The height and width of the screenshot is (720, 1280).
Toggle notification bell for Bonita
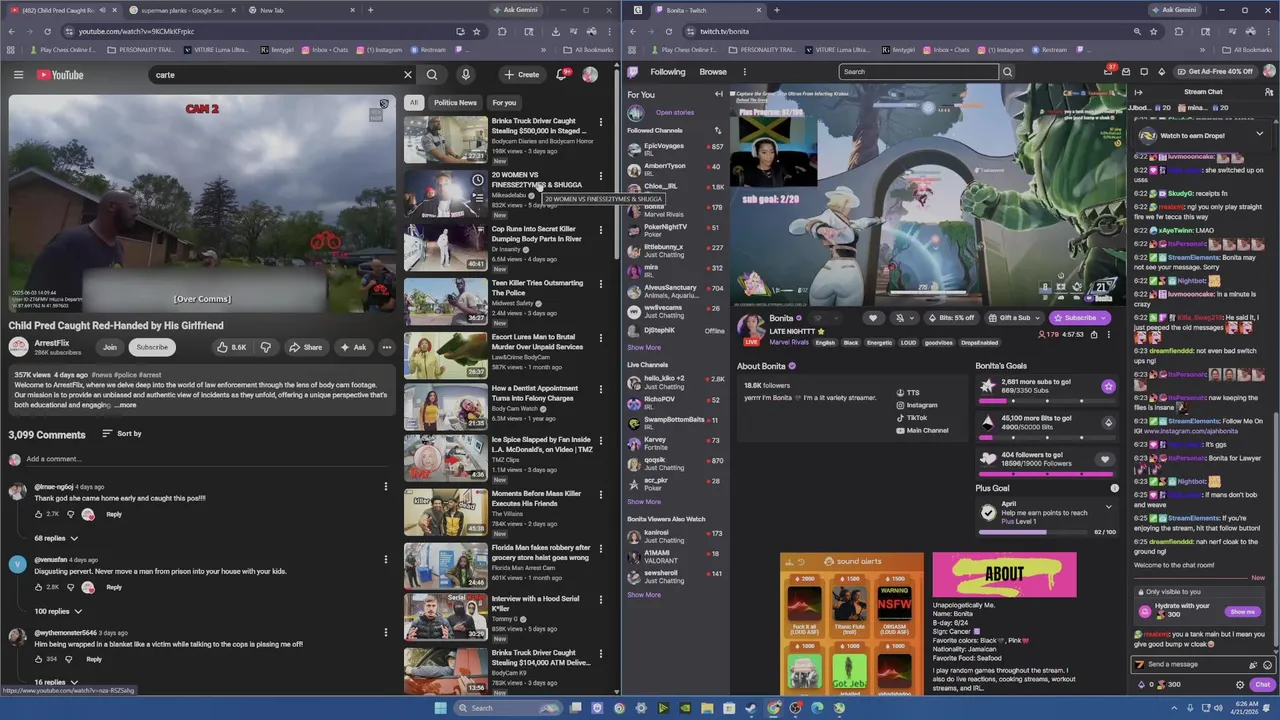[x=903, y=318]
